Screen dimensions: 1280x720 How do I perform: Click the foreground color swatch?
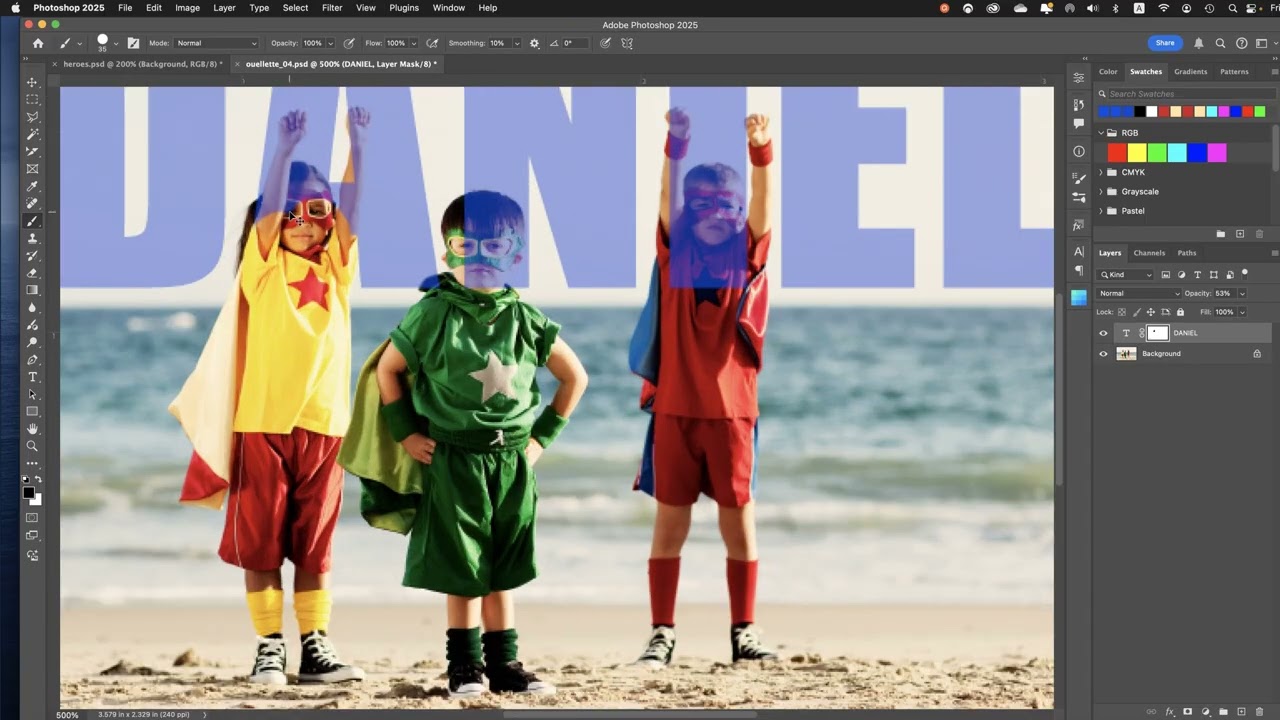pyautogui.click(x=29, y=491)
